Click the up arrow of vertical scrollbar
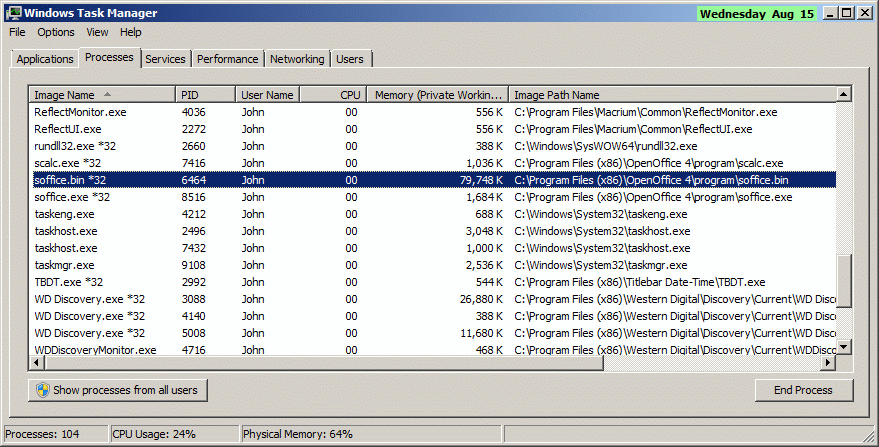 click(844, 94)
